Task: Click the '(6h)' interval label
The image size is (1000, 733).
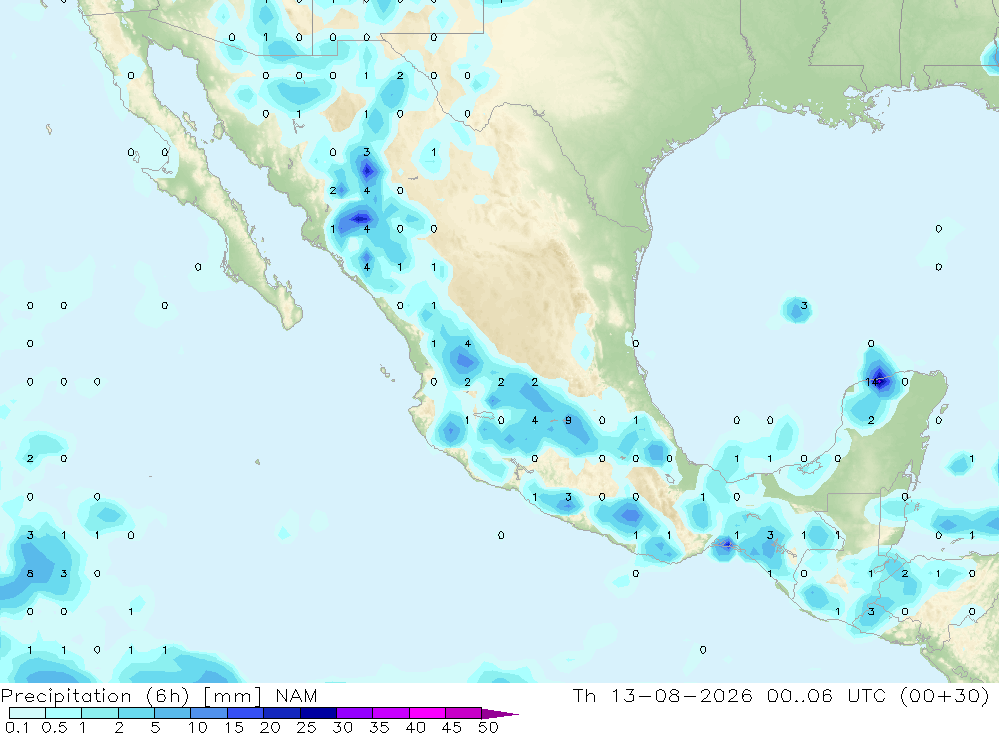Action: (168, 696)
